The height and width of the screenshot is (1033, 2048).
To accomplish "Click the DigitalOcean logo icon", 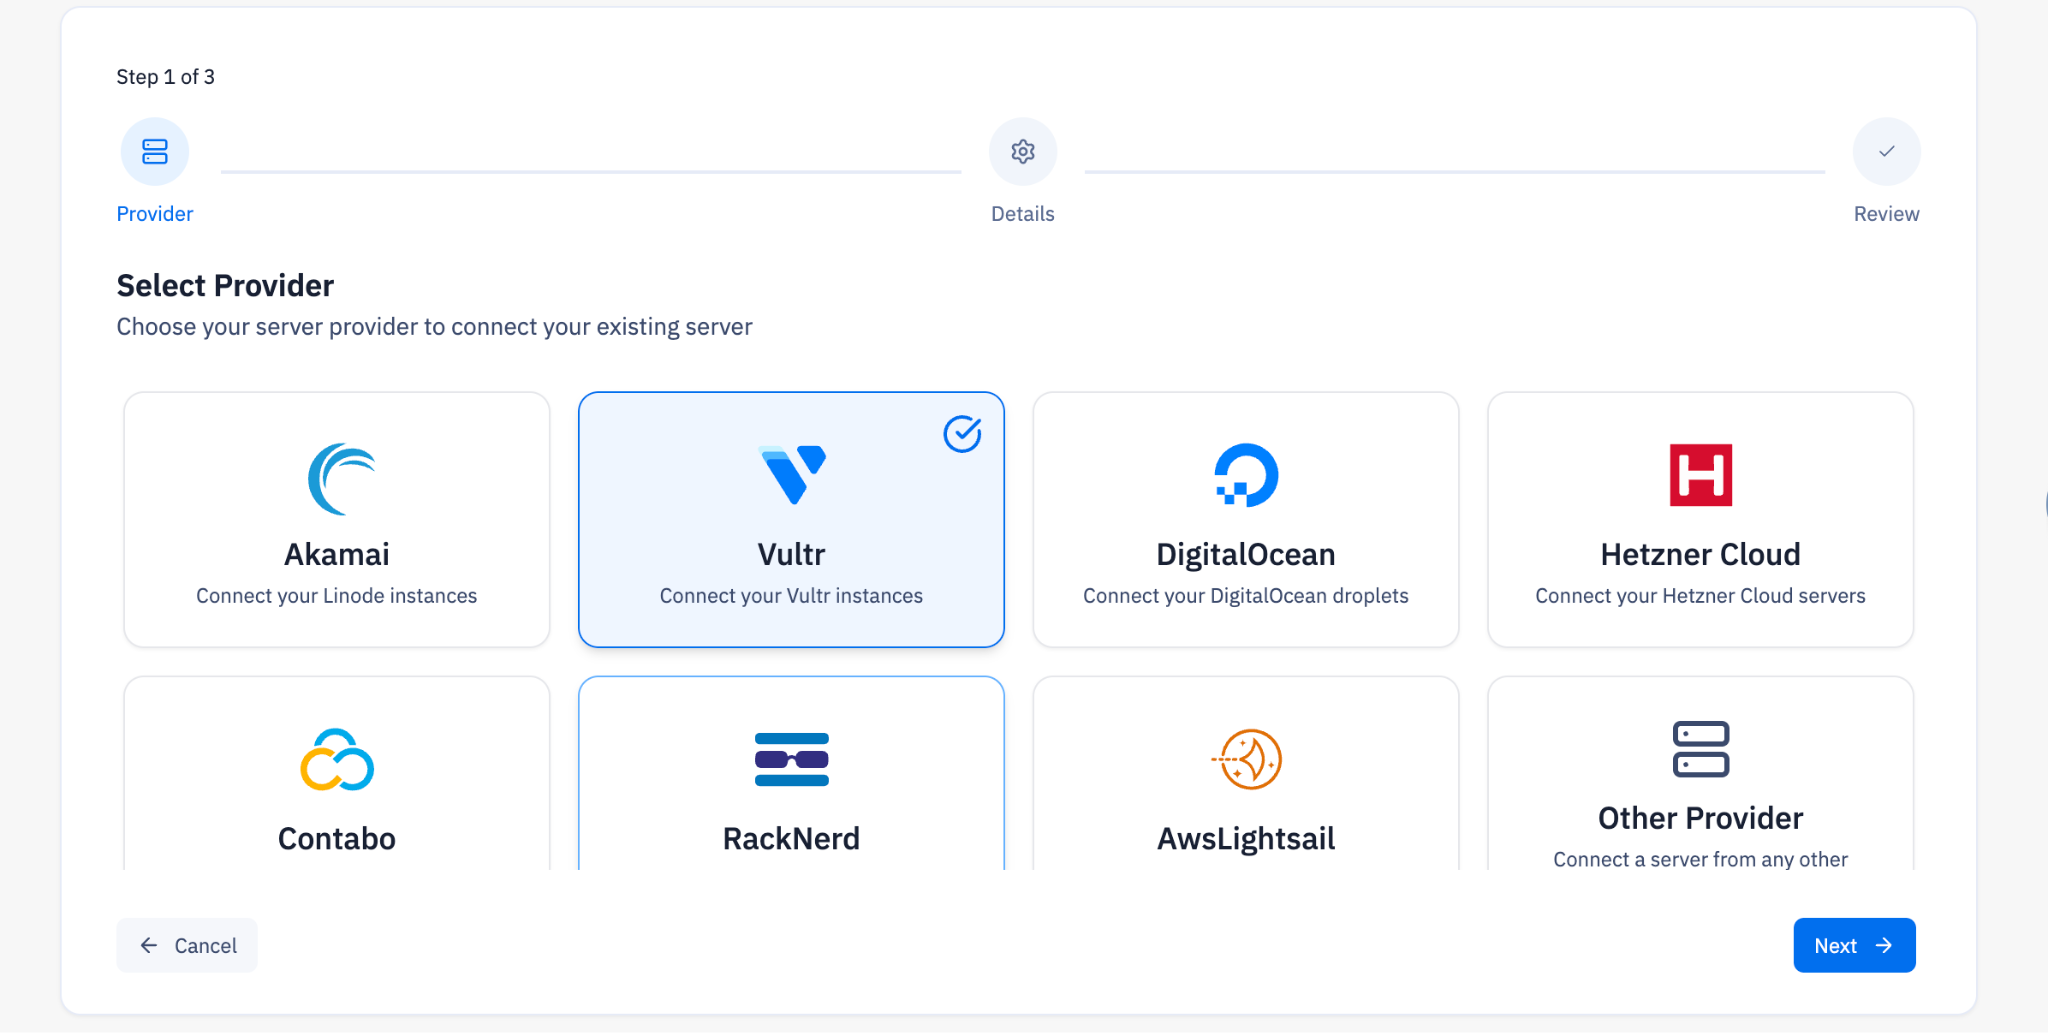I will [1246, 475].
